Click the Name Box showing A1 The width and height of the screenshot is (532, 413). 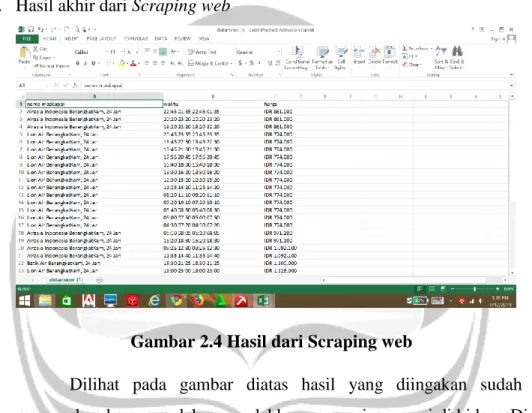click(x=31, y=86)
